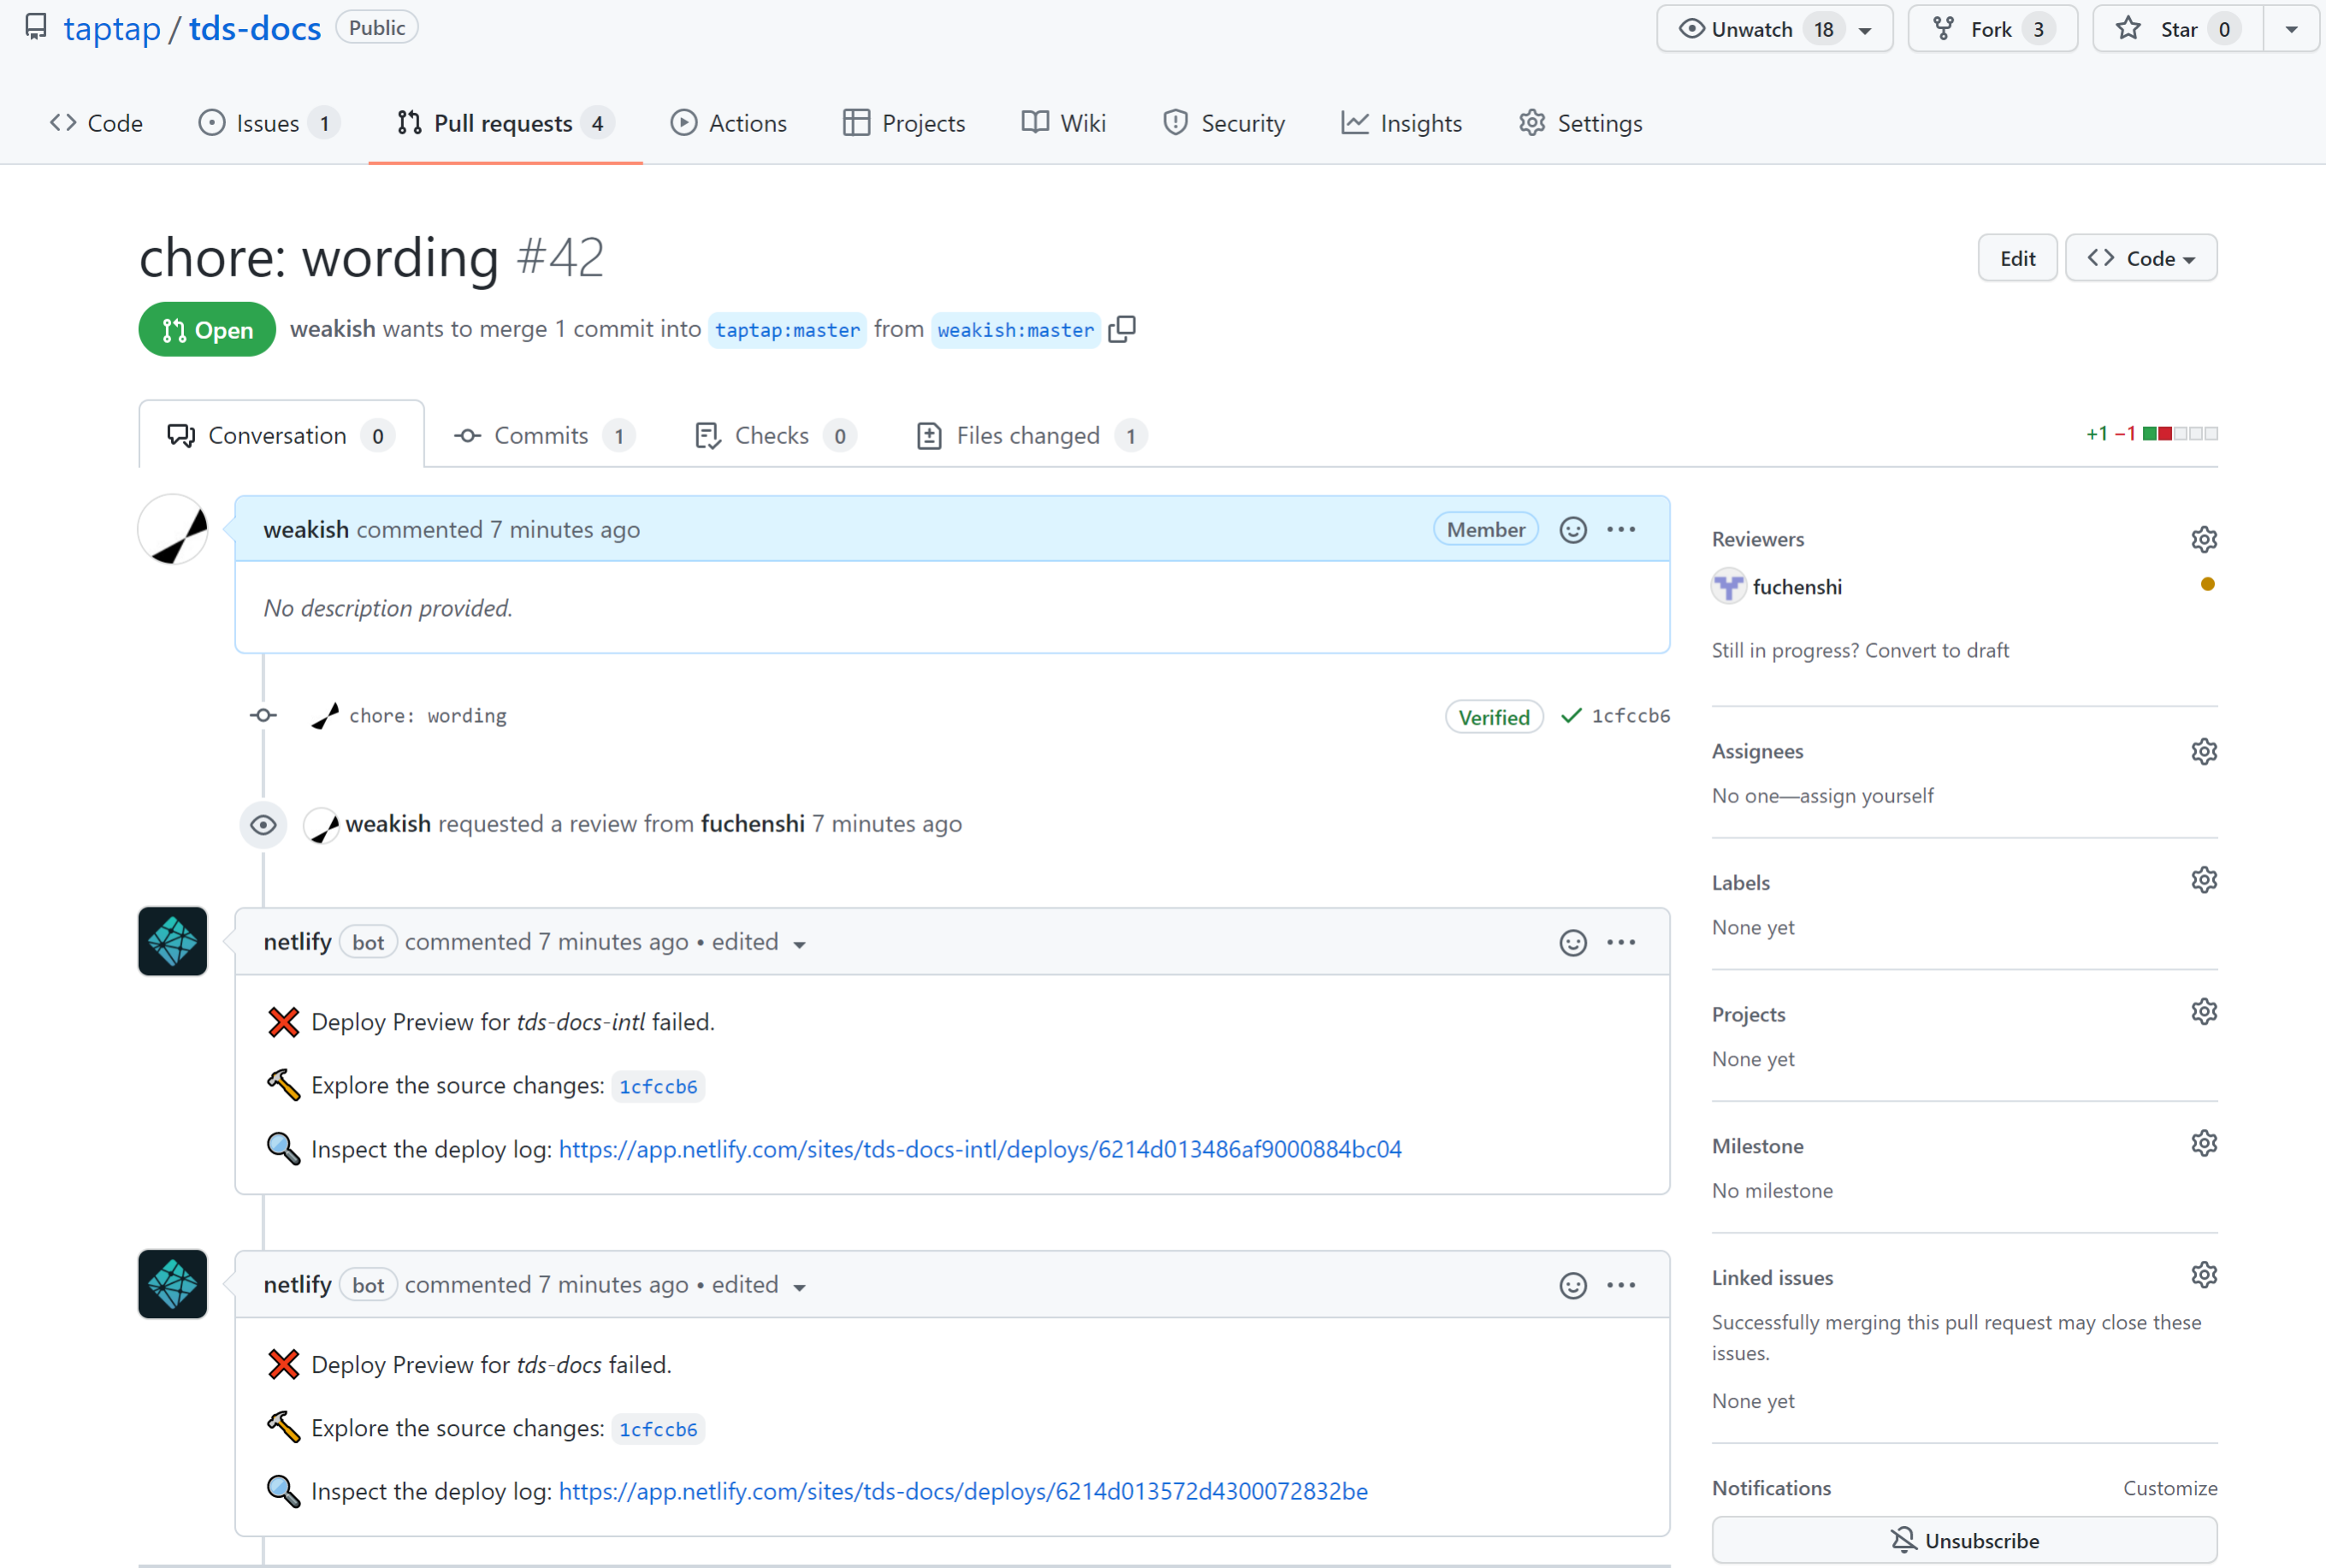Screen dimensions: 2326x1568
Task: Click Edit pull request button
Action: (x=2016, y=257)
